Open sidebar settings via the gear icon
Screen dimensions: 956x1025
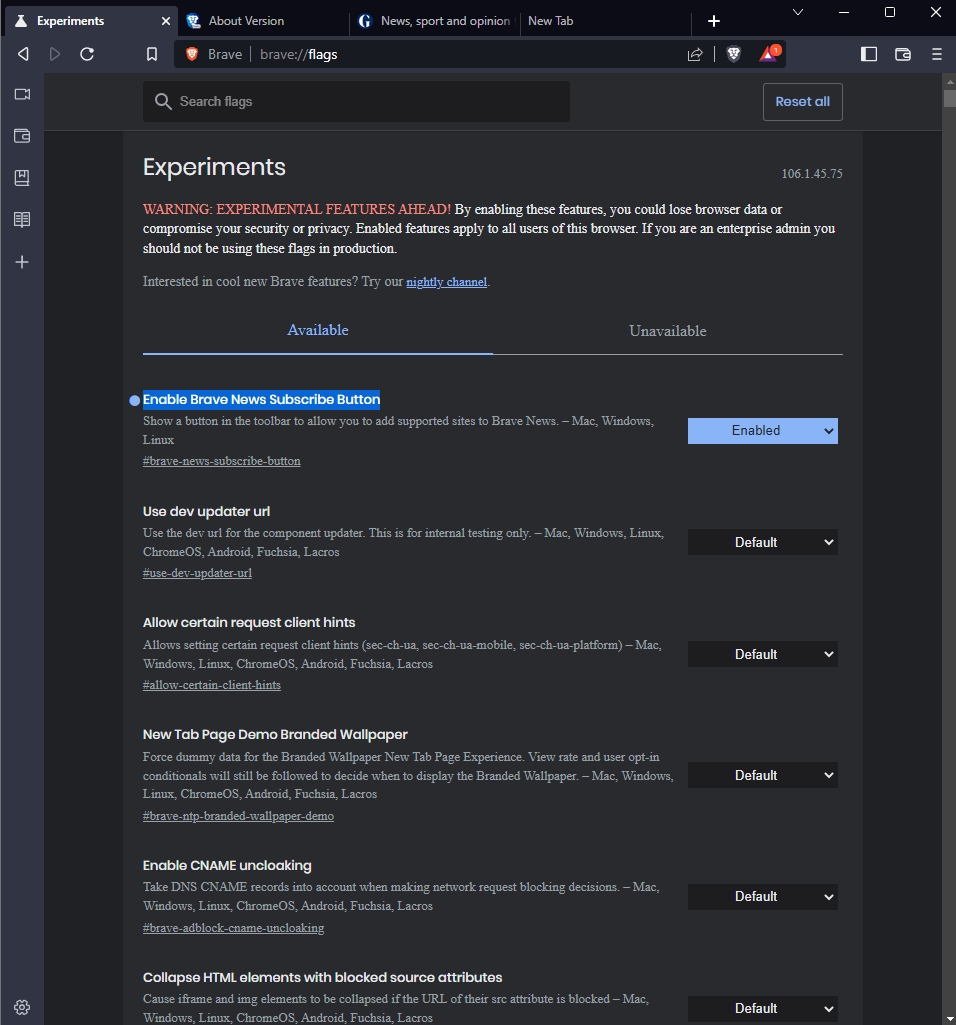pos(22,1007)
